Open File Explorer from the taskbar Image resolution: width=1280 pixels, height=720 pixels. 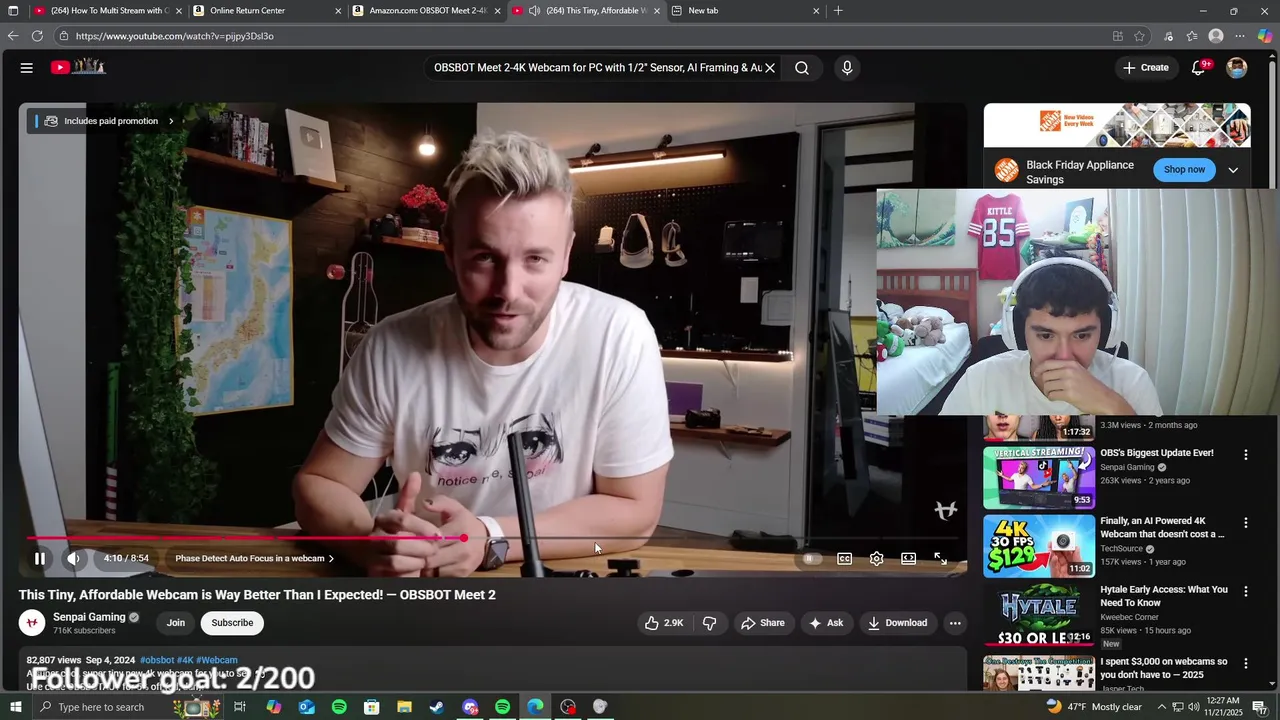pyautogui.click(x=404, y=707)
